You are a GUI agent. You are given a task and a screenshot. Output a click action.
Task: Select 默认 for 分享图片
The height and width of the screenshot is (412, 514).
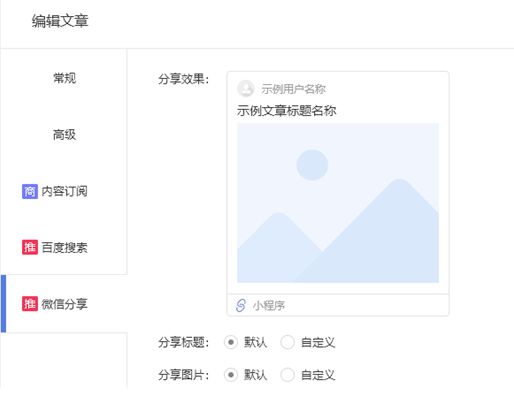coord(231,375)
